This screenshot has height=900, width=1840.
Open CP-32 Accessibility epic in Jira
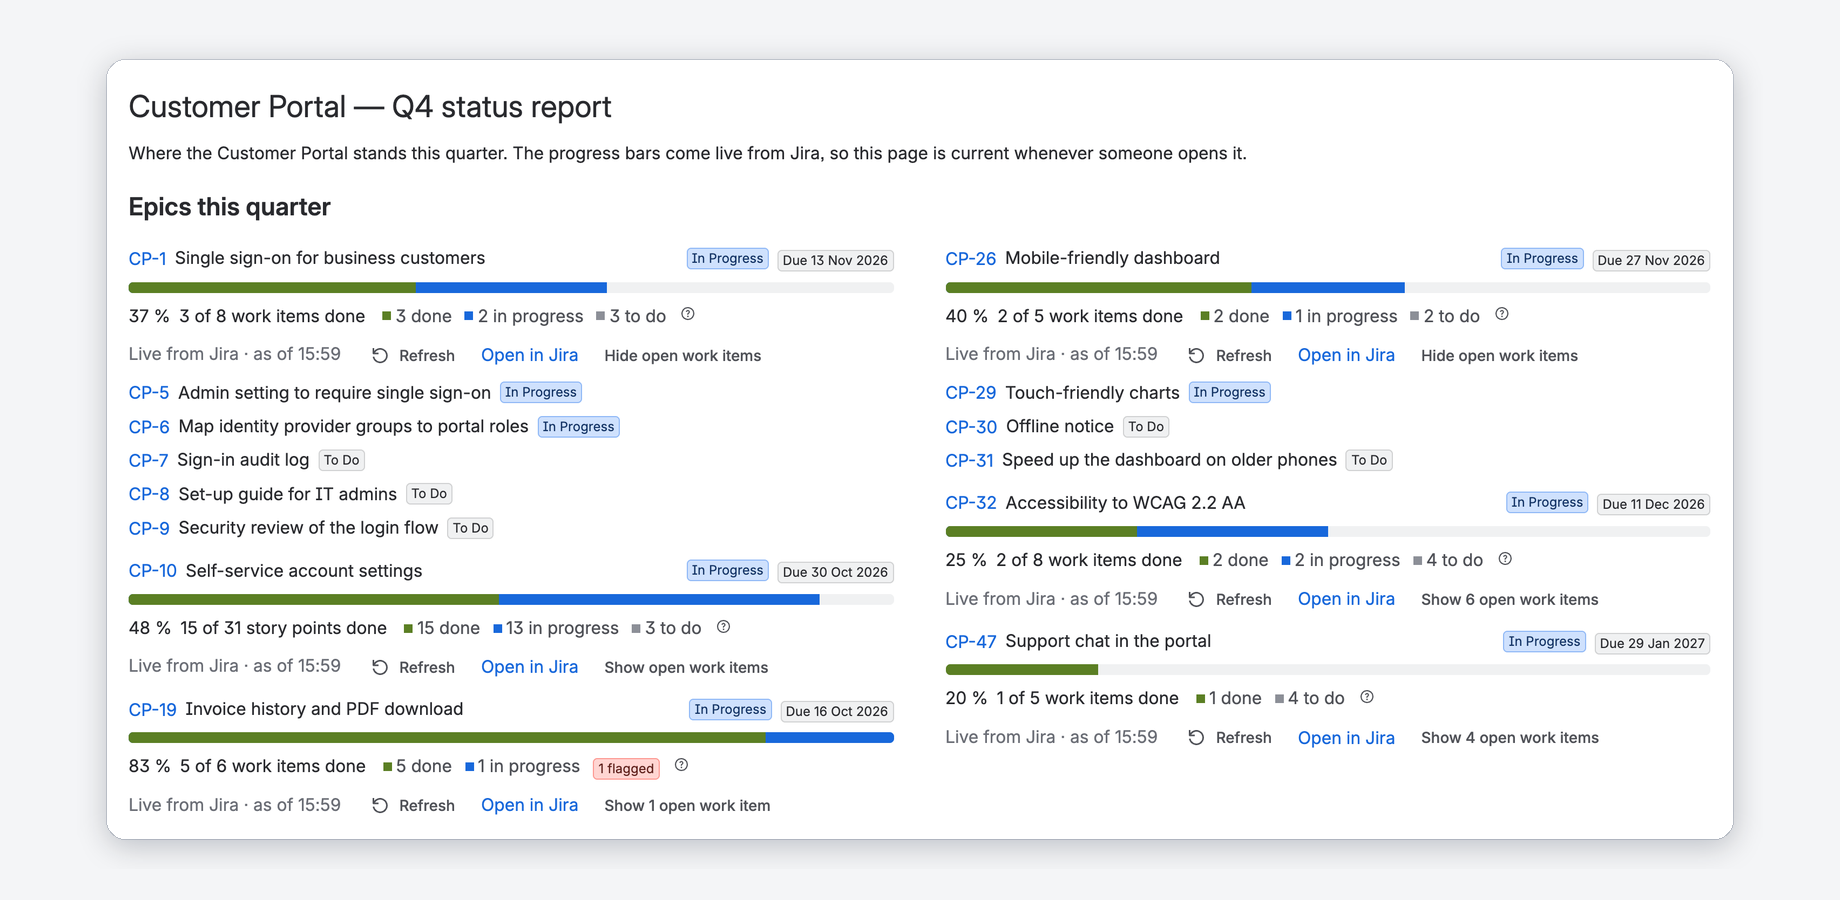1346,599
